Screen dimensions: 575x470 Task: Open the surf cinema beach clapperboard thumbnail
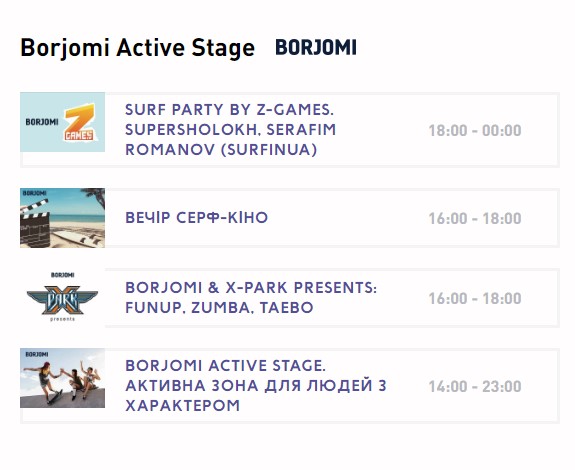(62, 218)
